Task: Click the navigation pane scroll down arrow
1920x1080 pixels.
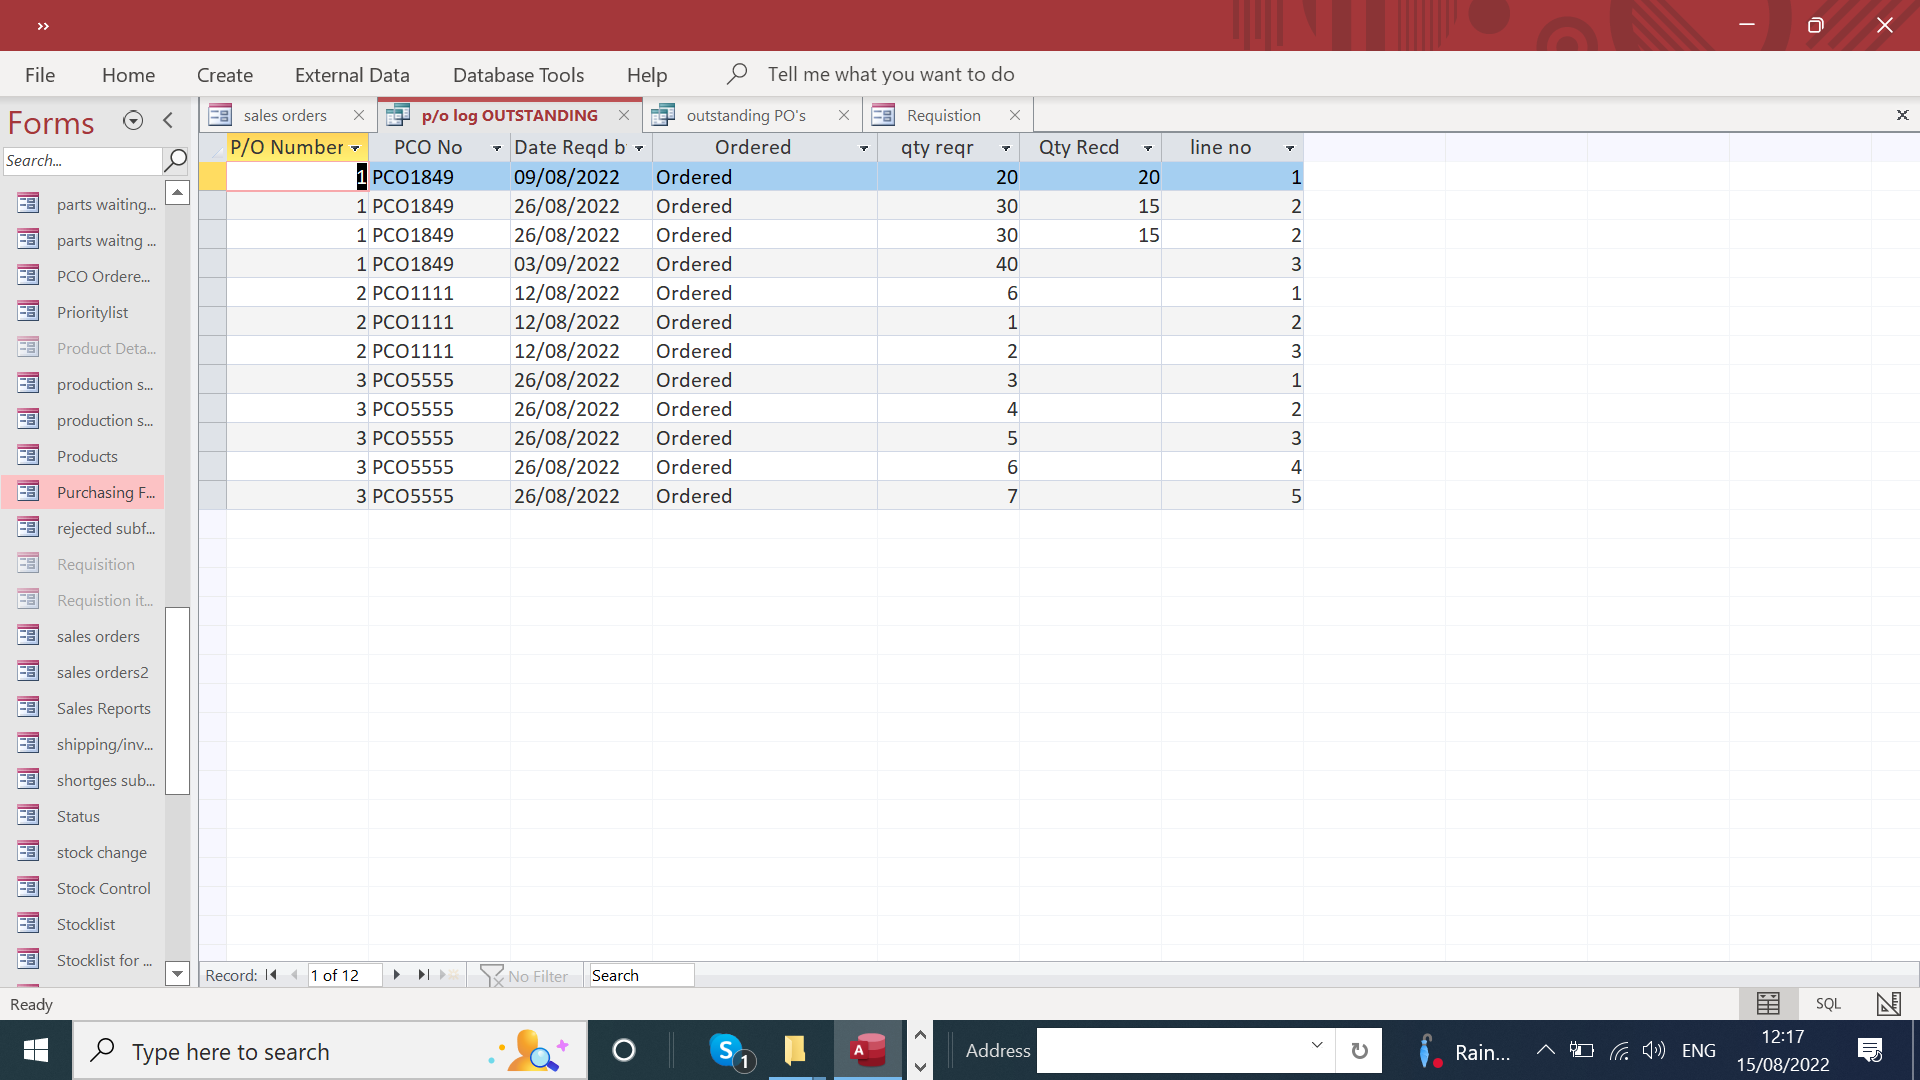Action: (177, 974)
